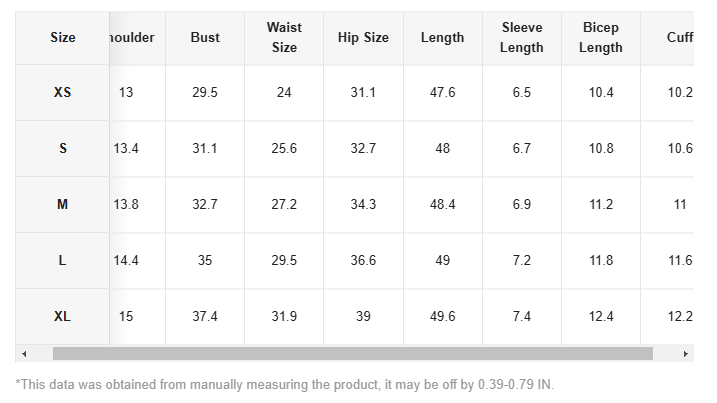Click the left scroll arrow of the scrollbar
Screen dimensions: 717x403
click(23, 354)
